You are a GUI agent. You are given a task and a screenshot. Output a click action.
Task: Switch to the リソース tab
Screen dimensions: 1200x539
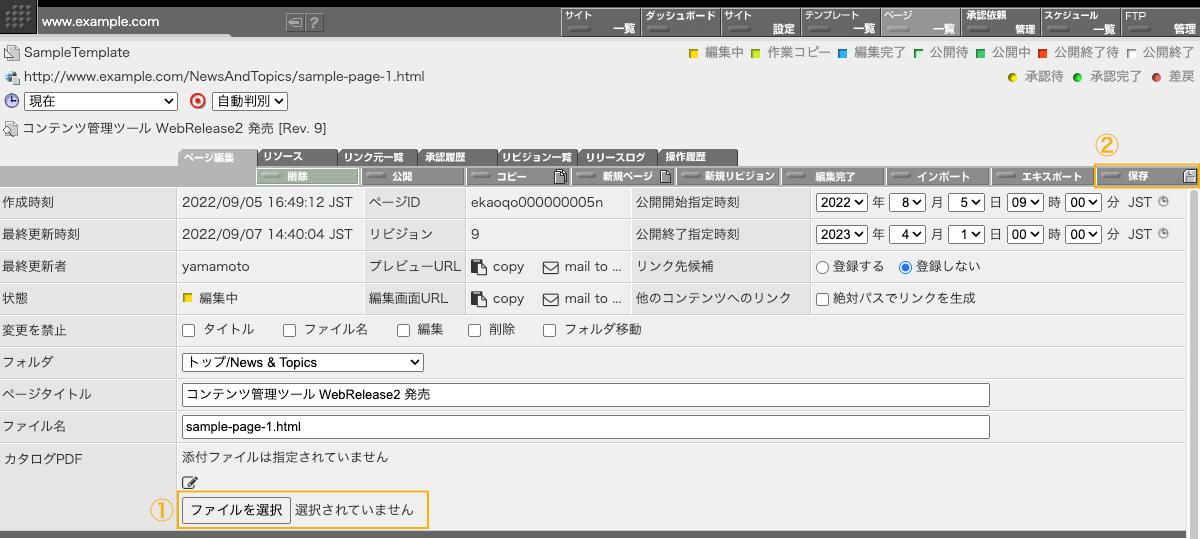(x=297, y=157)
